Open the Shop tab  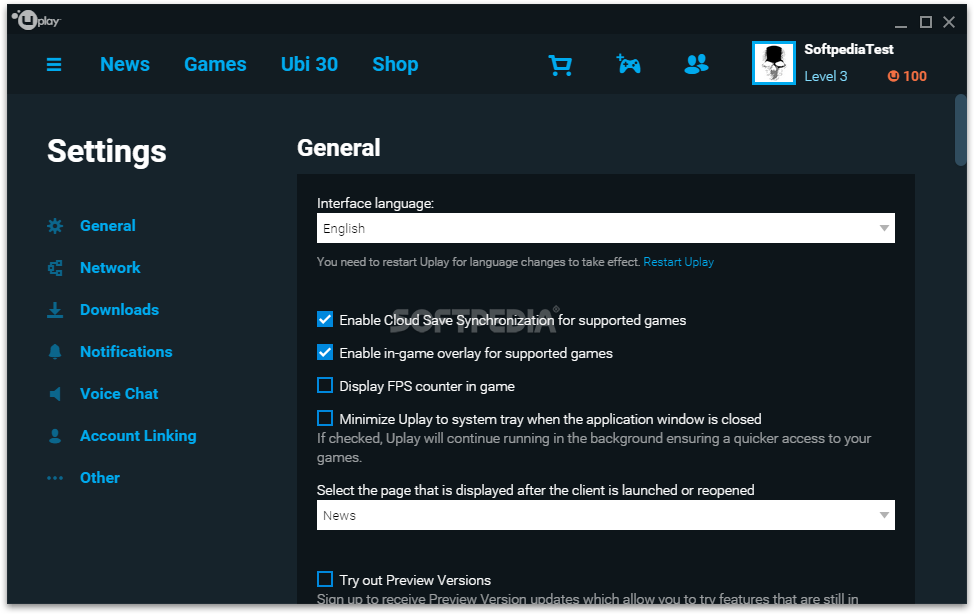click(x=395, y=65)
